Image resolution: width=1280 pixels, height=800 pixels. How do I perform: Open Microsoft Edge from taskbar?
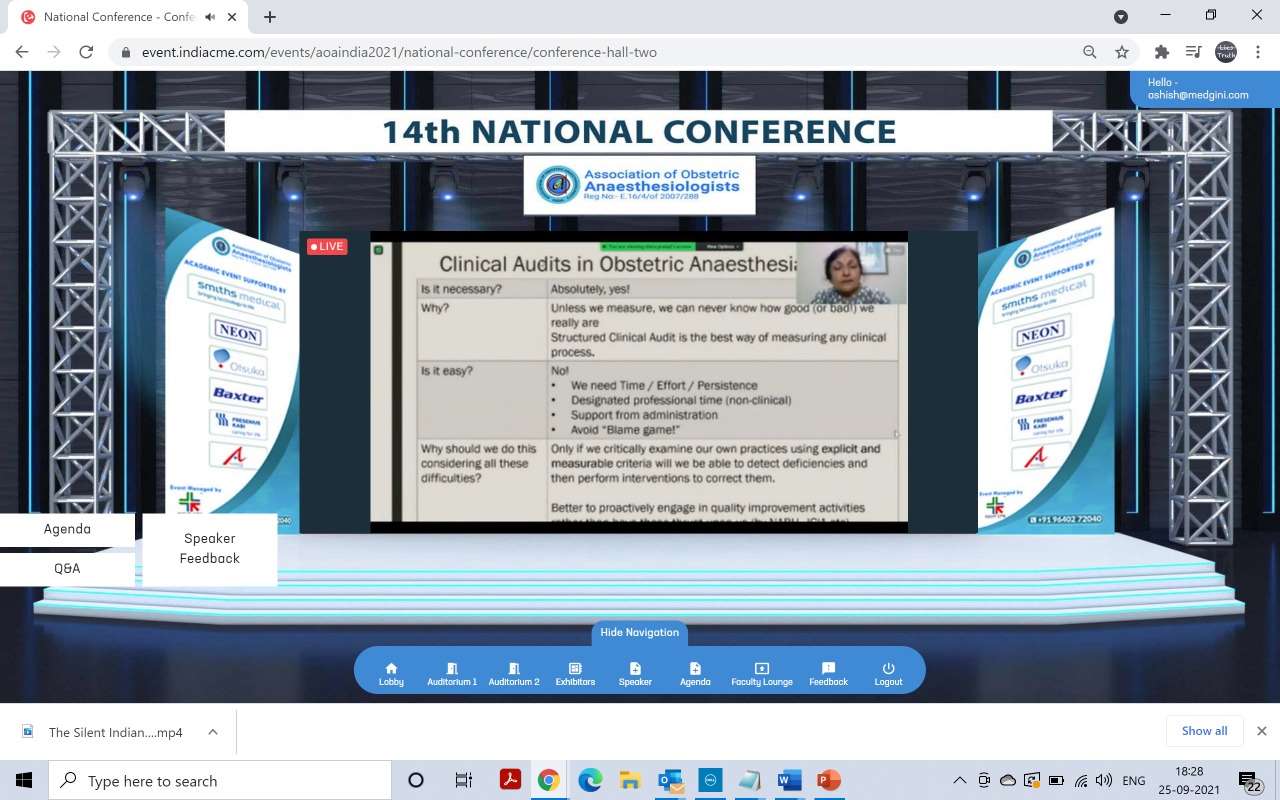(x=590, y=780)
